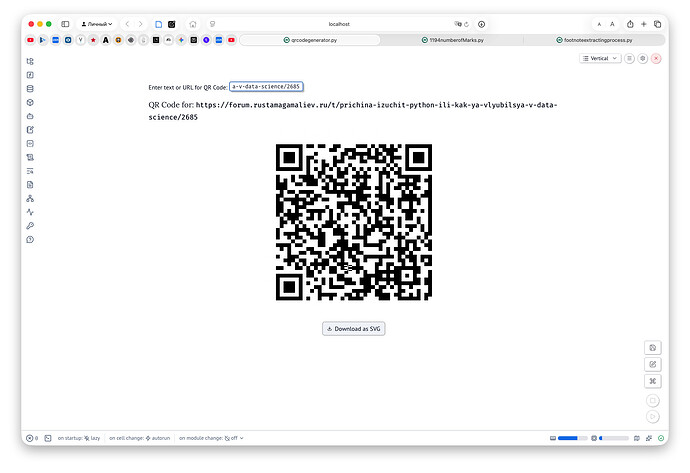Expand on module change off dropdown
Viewport: 690px width, 473px height.
[x=234, y=438]
